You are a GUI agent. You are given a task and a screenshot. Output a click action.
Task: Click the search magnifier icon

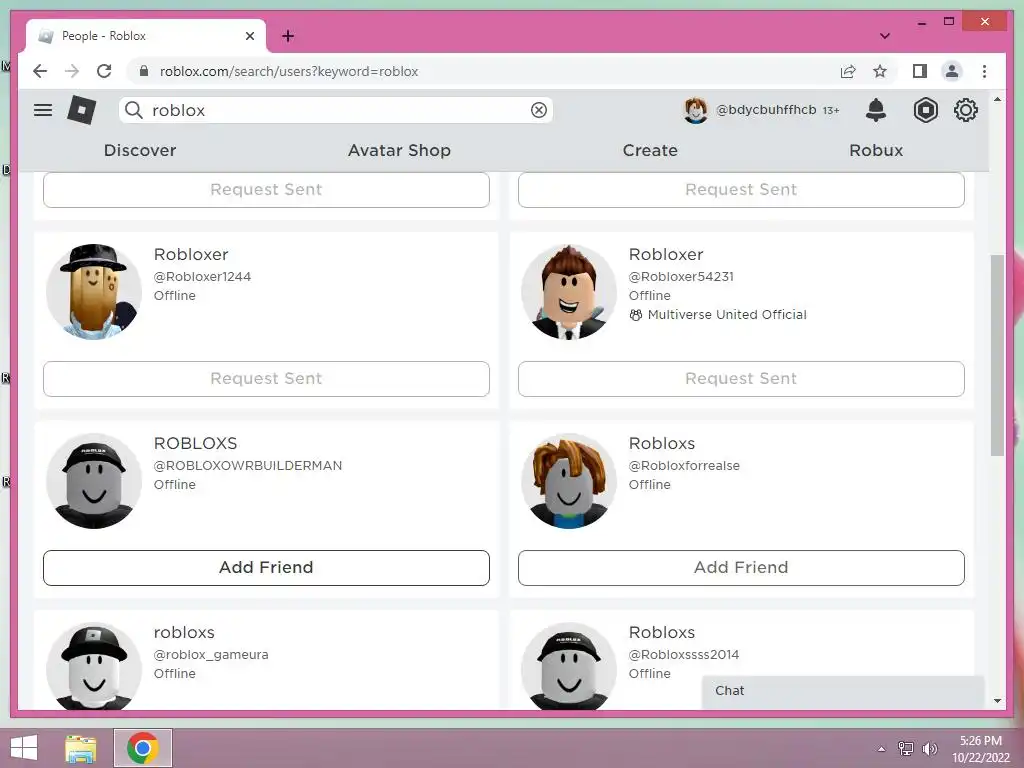coord(134,110)
